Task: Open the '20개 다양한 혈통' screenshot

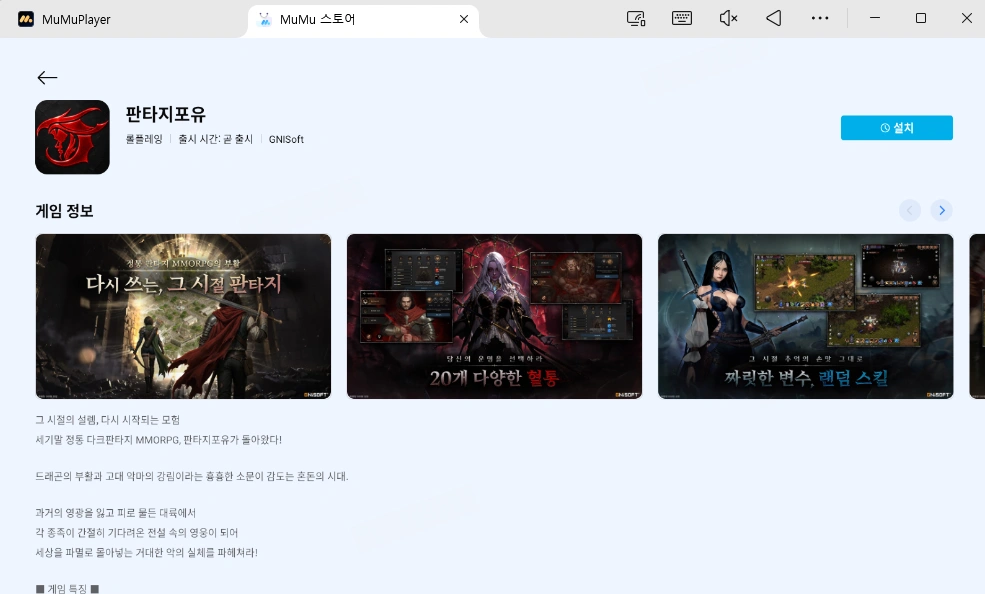Action: 494,316
